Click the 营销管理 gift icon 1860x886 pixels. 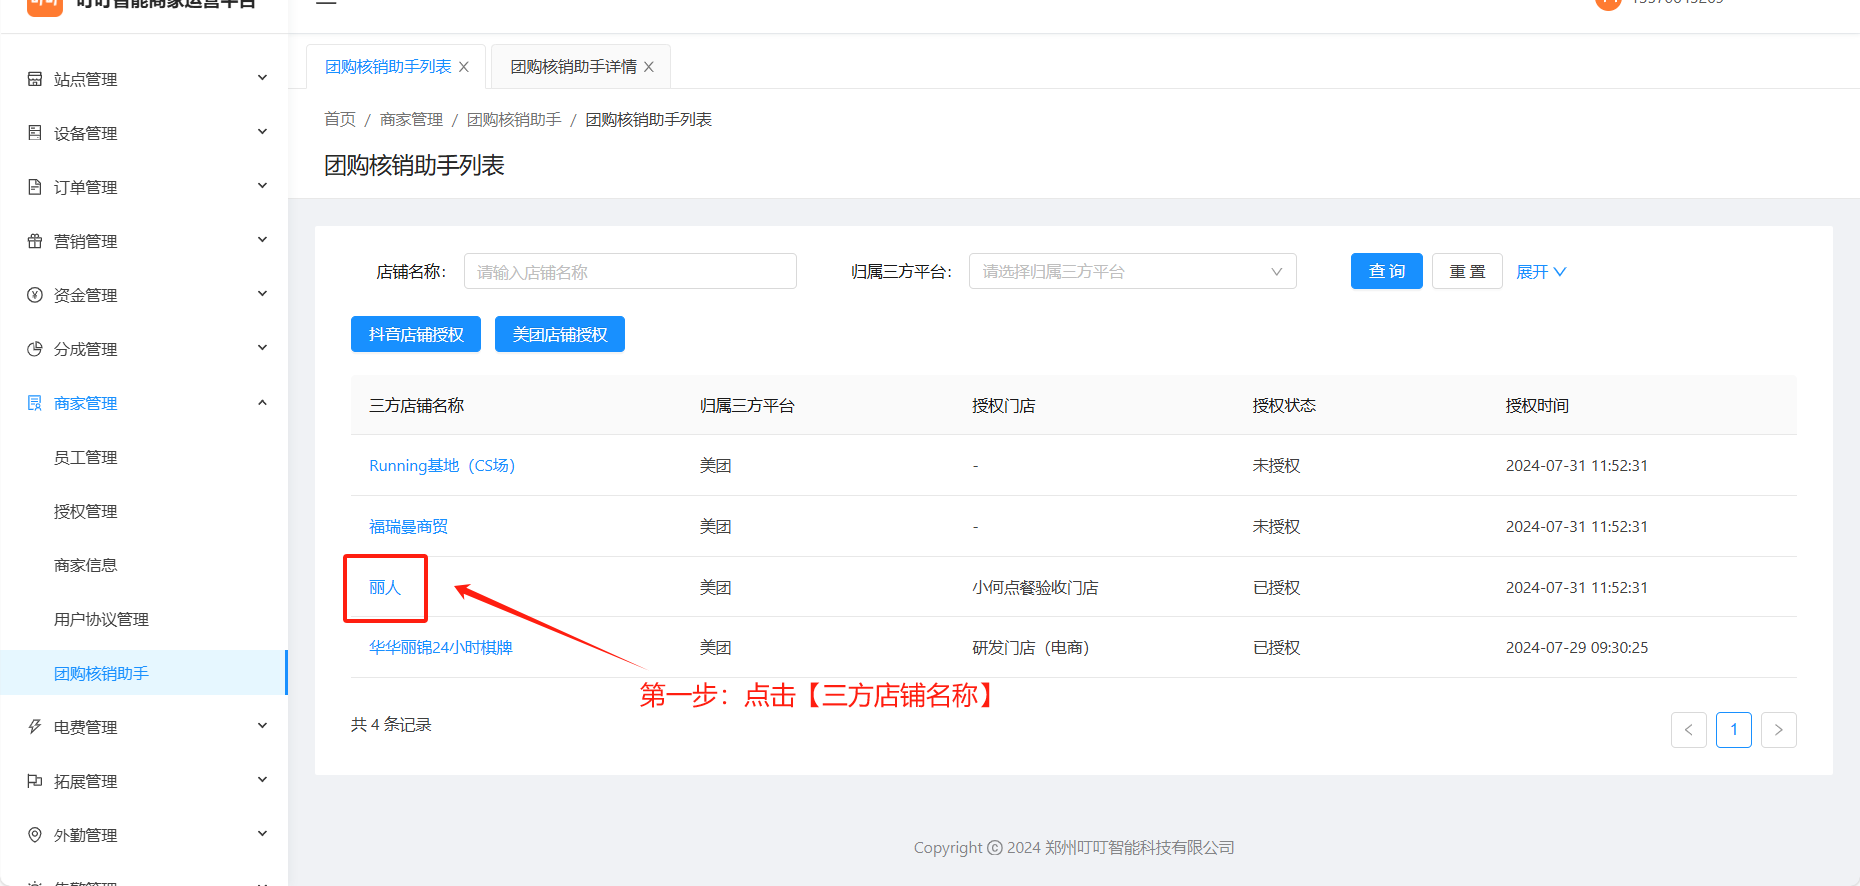tap(35, 241)
